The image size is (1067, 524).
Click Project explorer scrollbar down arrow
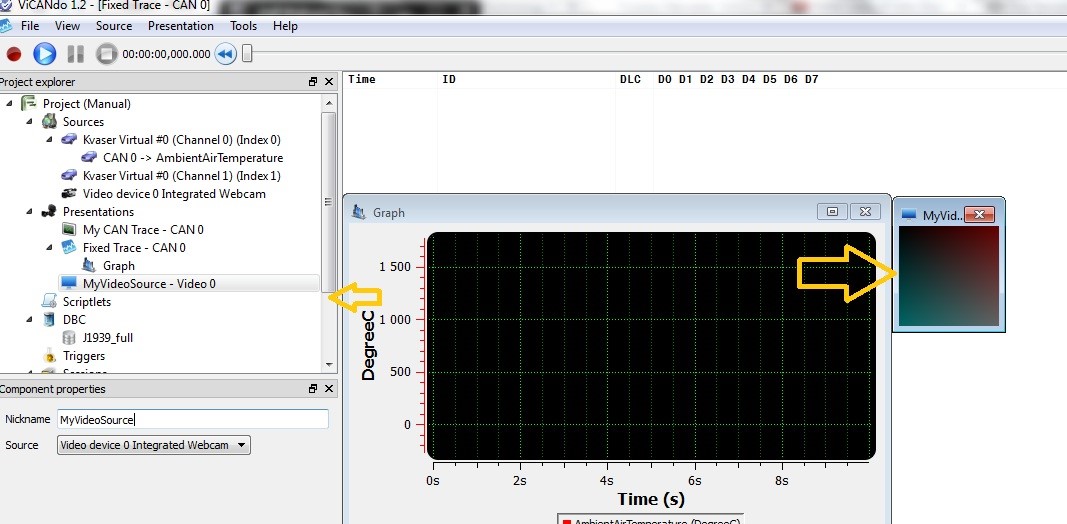click(329, 365)
